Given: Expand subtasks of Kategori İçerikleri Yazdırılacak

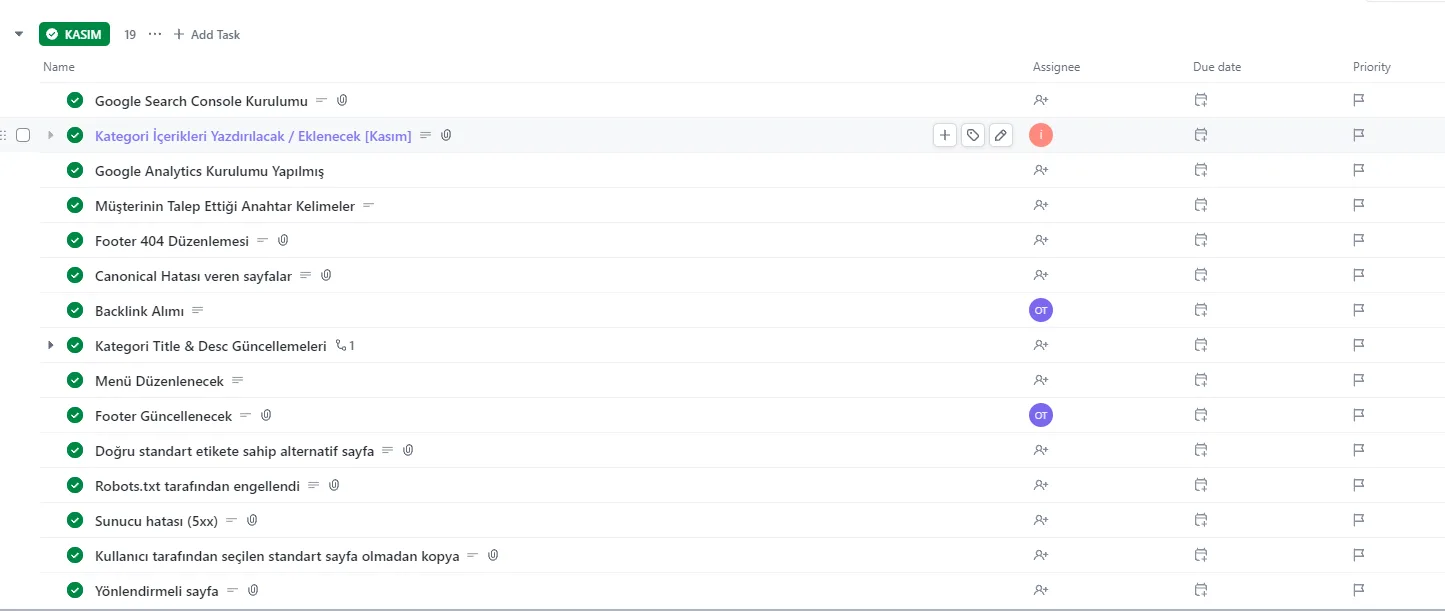Looking at the screenshot, I should 51,135.
